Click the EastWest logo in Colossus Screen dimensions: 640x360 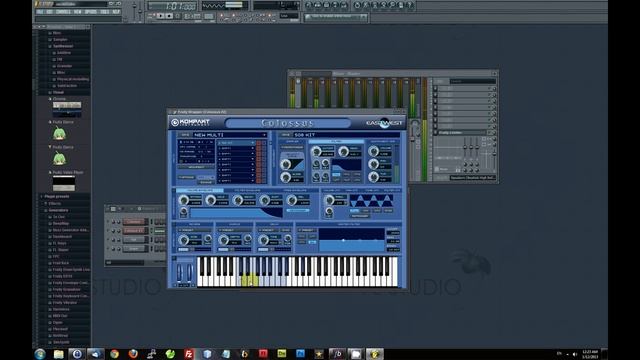(384, 122)
